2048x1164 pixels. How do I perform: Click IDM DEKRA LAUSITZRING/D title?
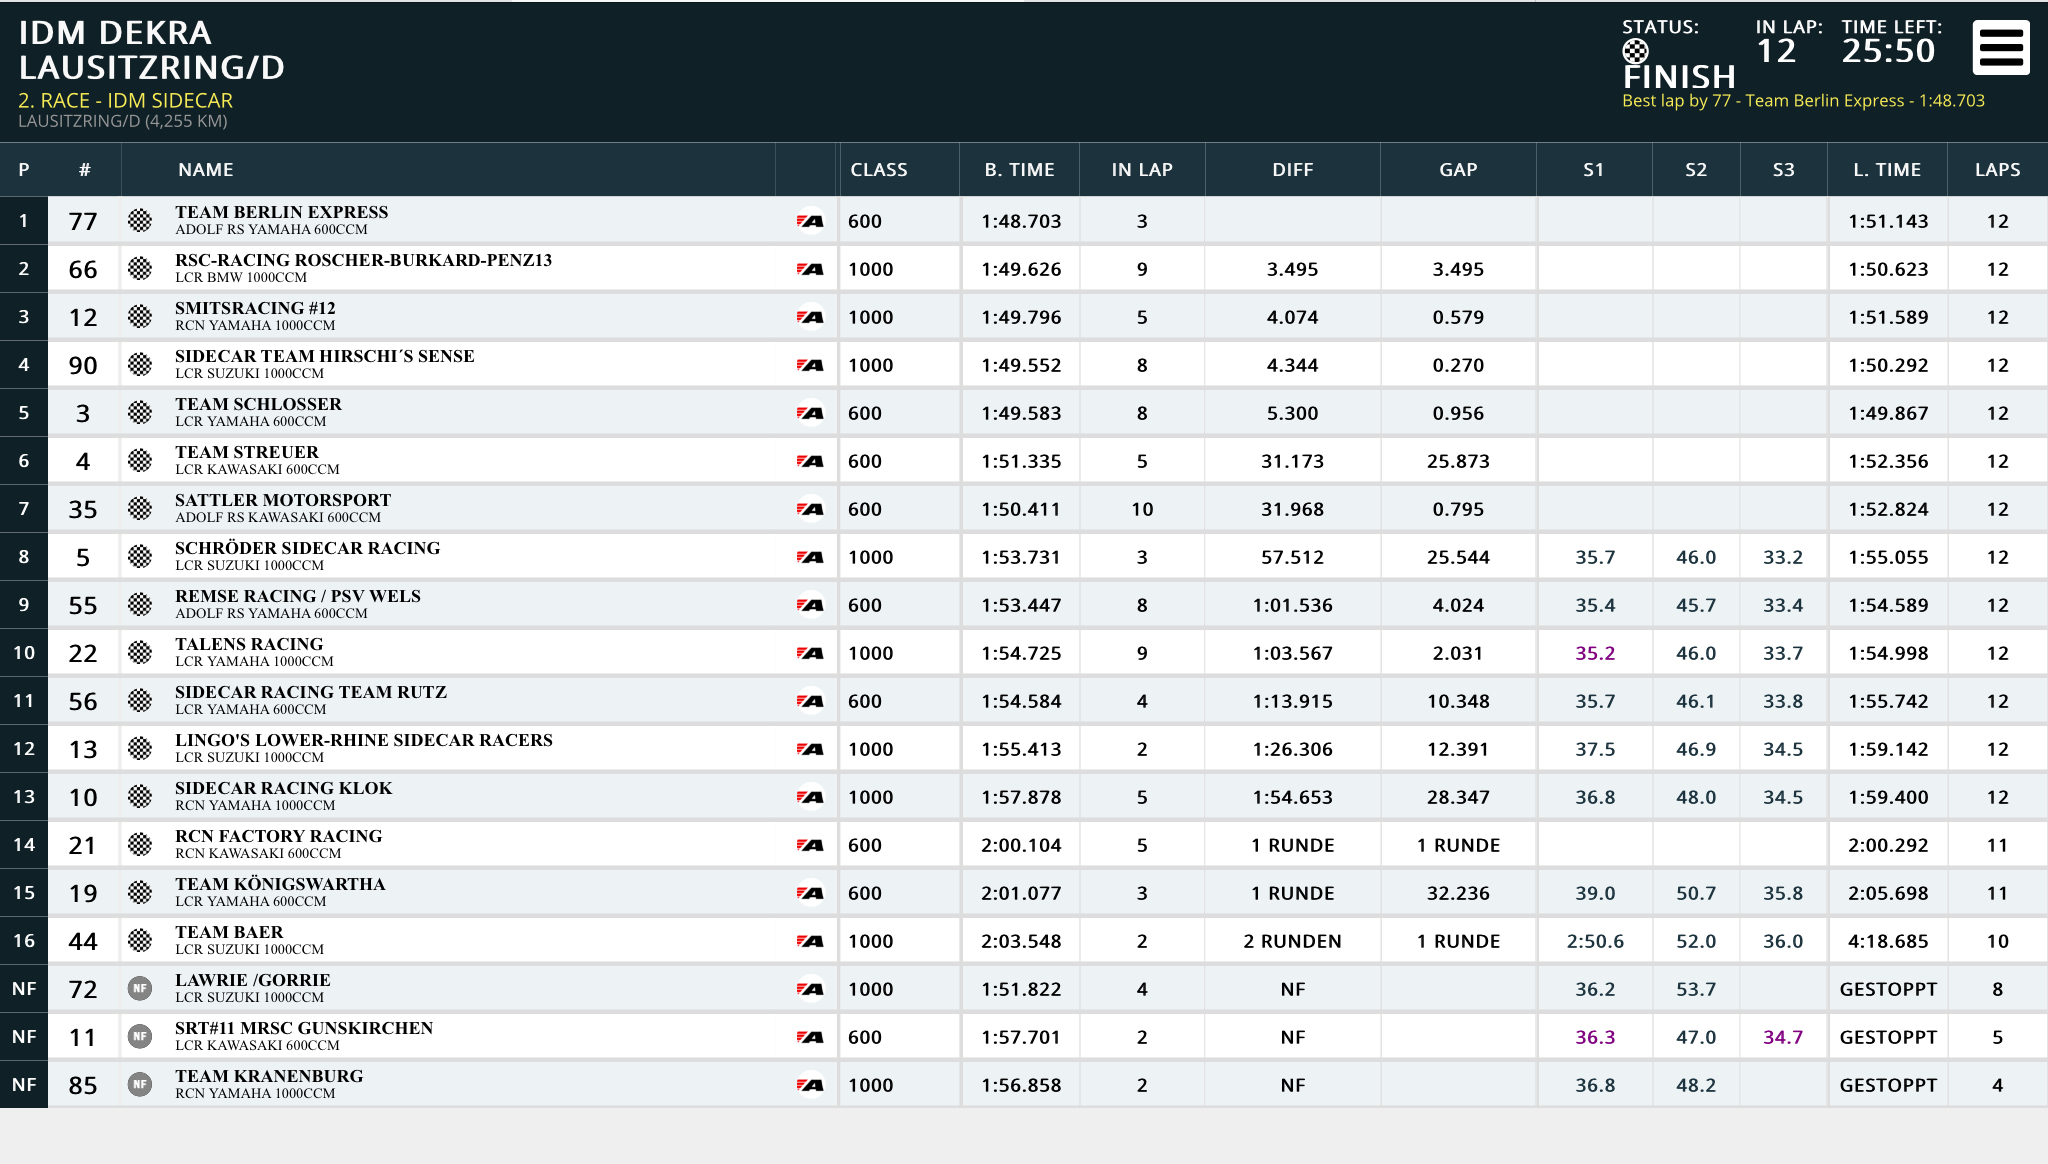(x=152, y=50)
